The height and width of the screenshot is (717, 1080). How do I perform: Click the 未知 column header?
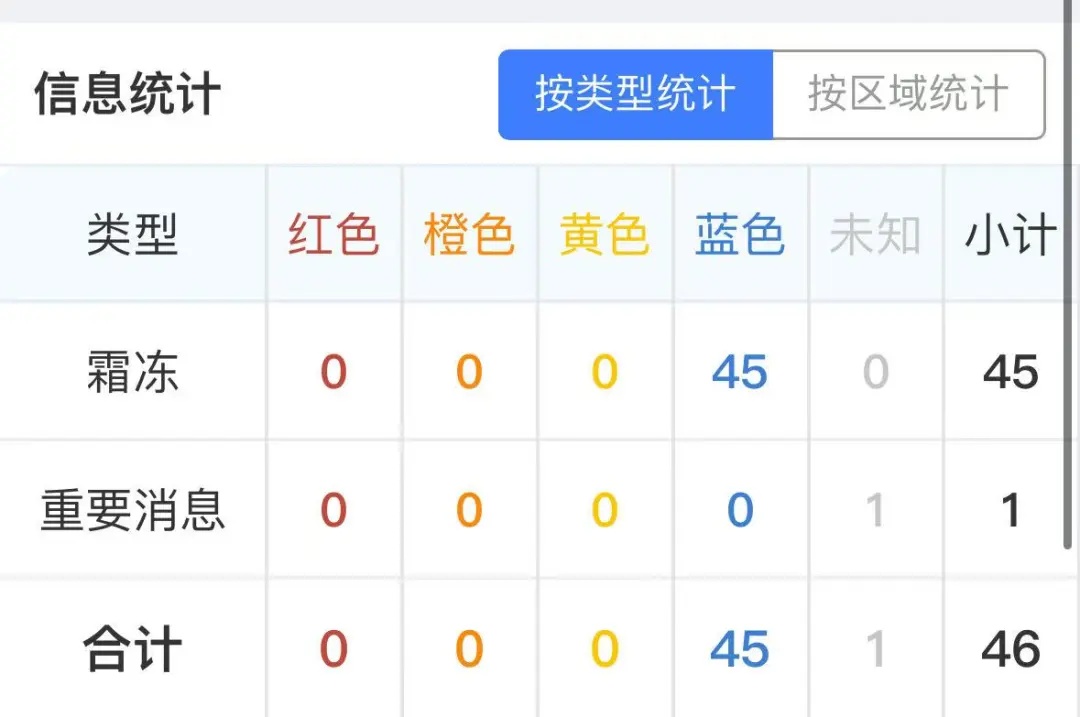875,234
